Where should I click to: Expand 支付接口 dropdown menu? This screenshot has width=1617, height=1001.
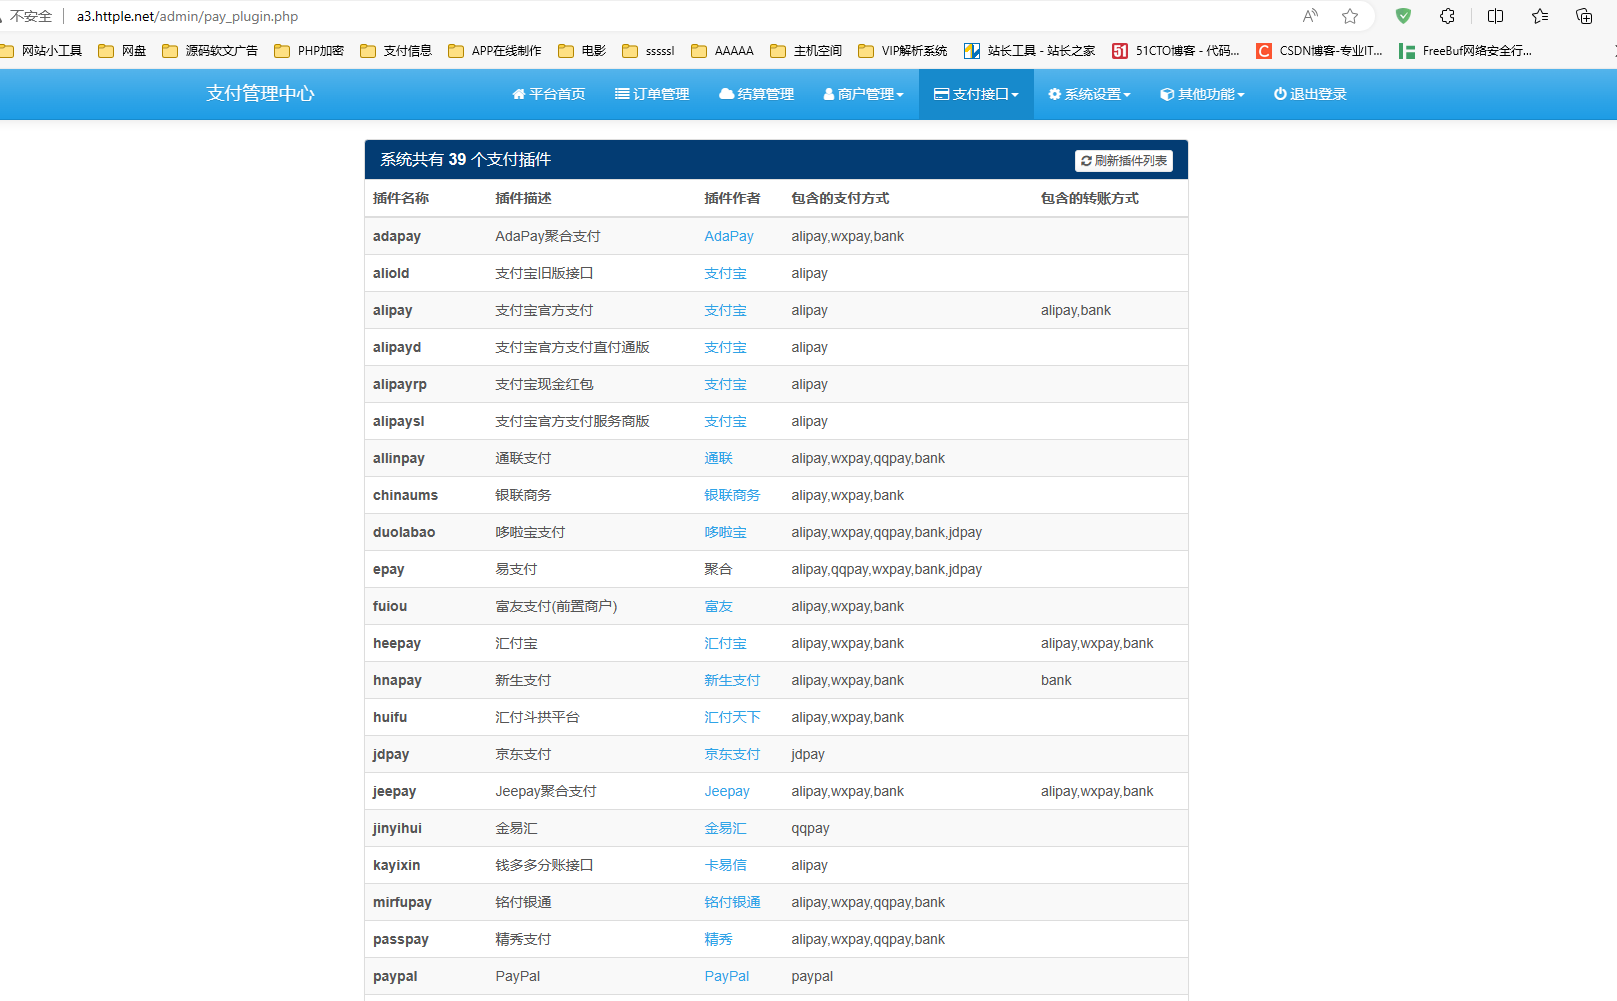(976, 94)
